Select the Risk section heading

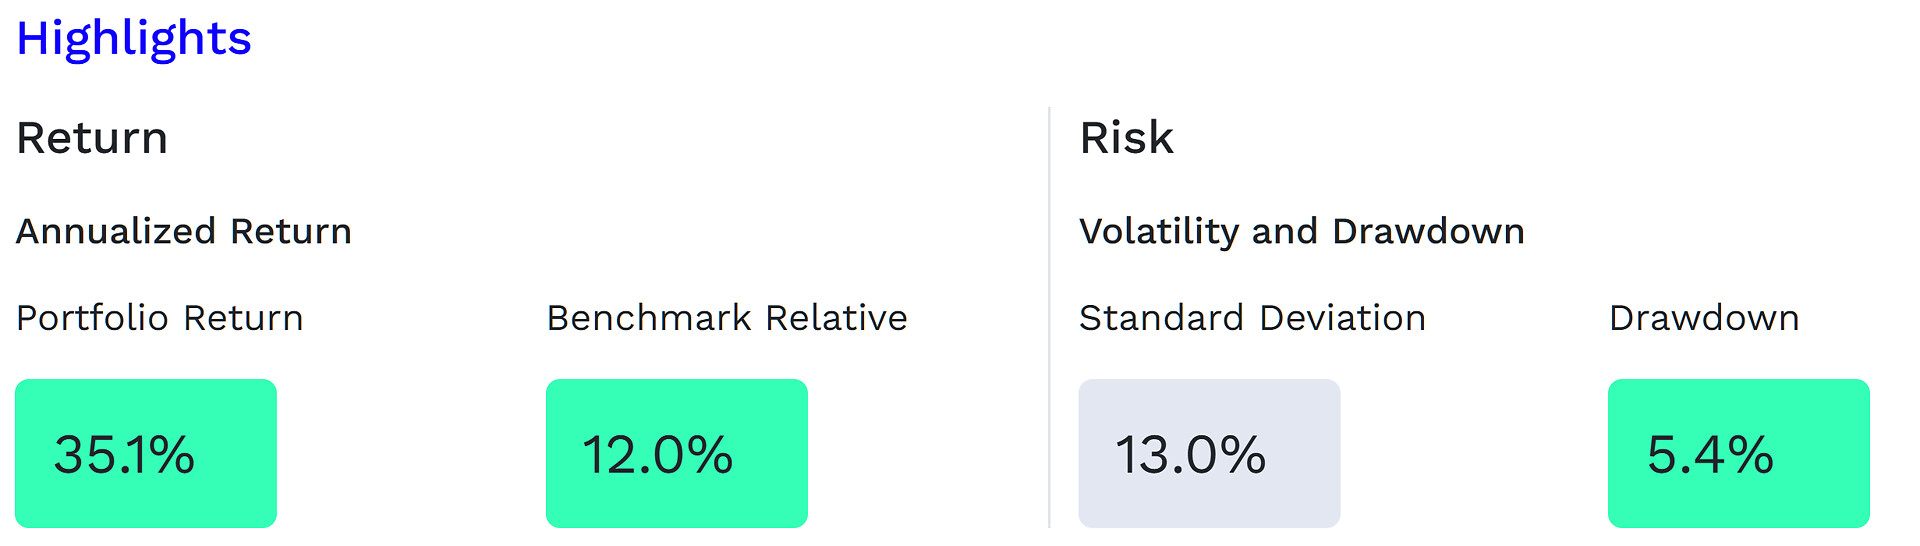pos(1126,138)
